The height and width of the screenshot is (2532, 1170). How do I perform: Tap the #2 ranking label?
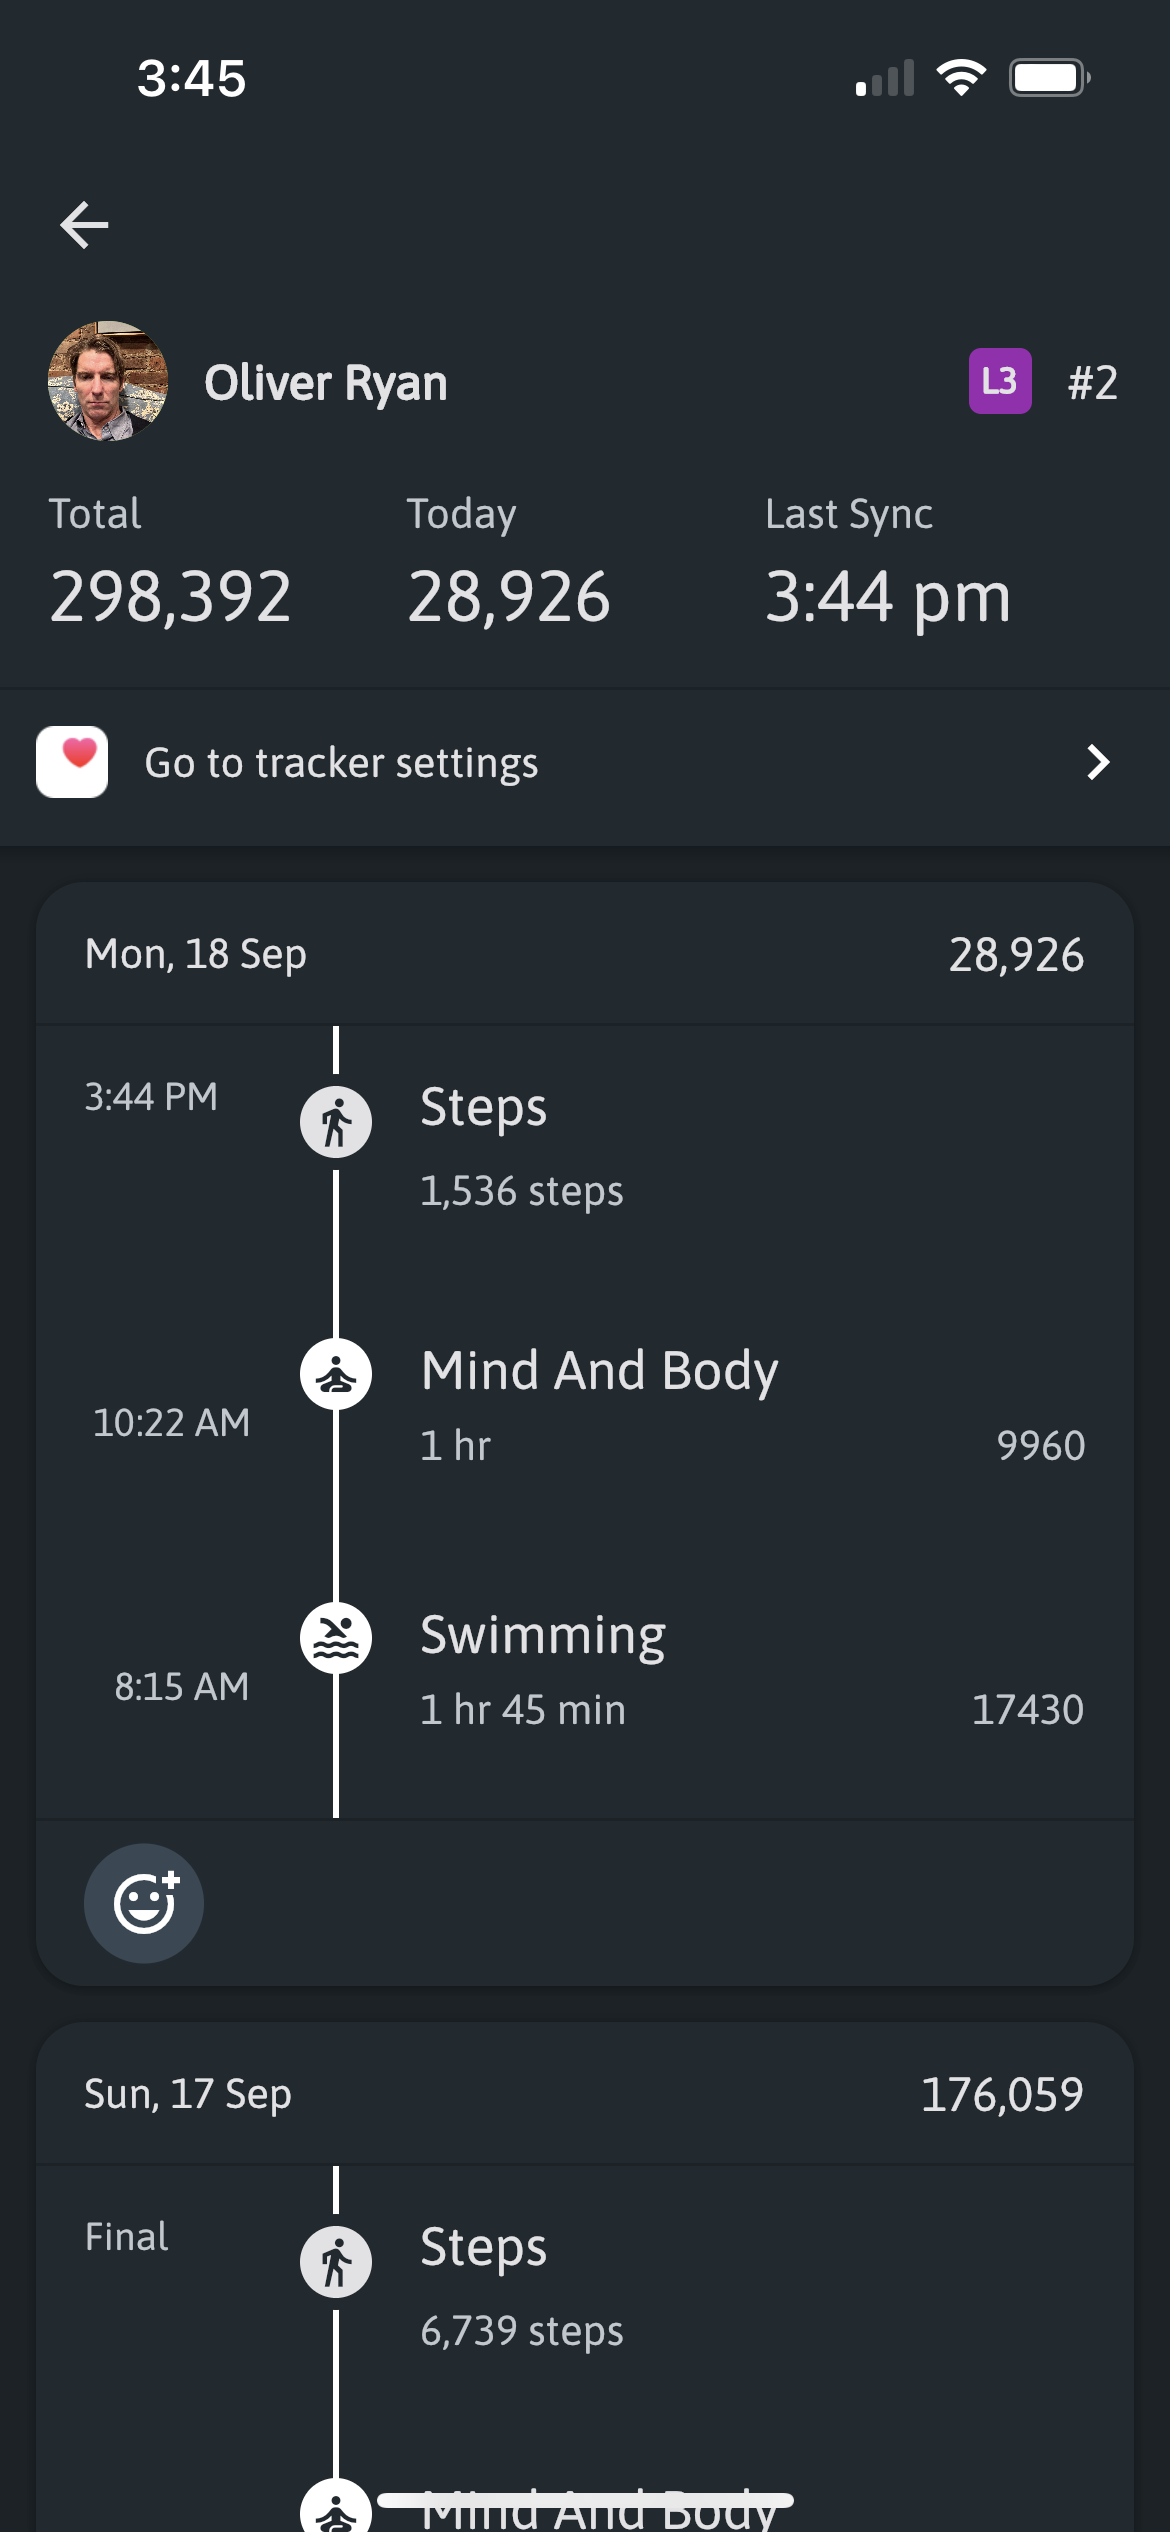(1092, 383)
